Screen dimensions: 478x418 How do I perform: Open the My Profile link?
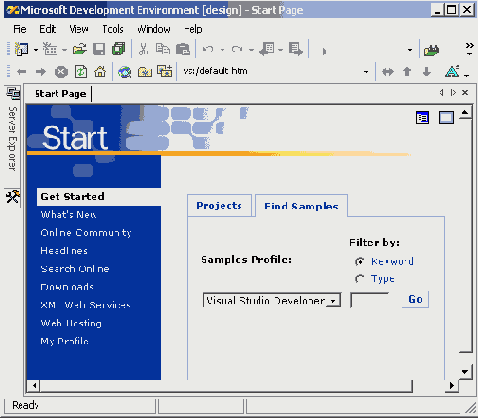tap(64, 341)
